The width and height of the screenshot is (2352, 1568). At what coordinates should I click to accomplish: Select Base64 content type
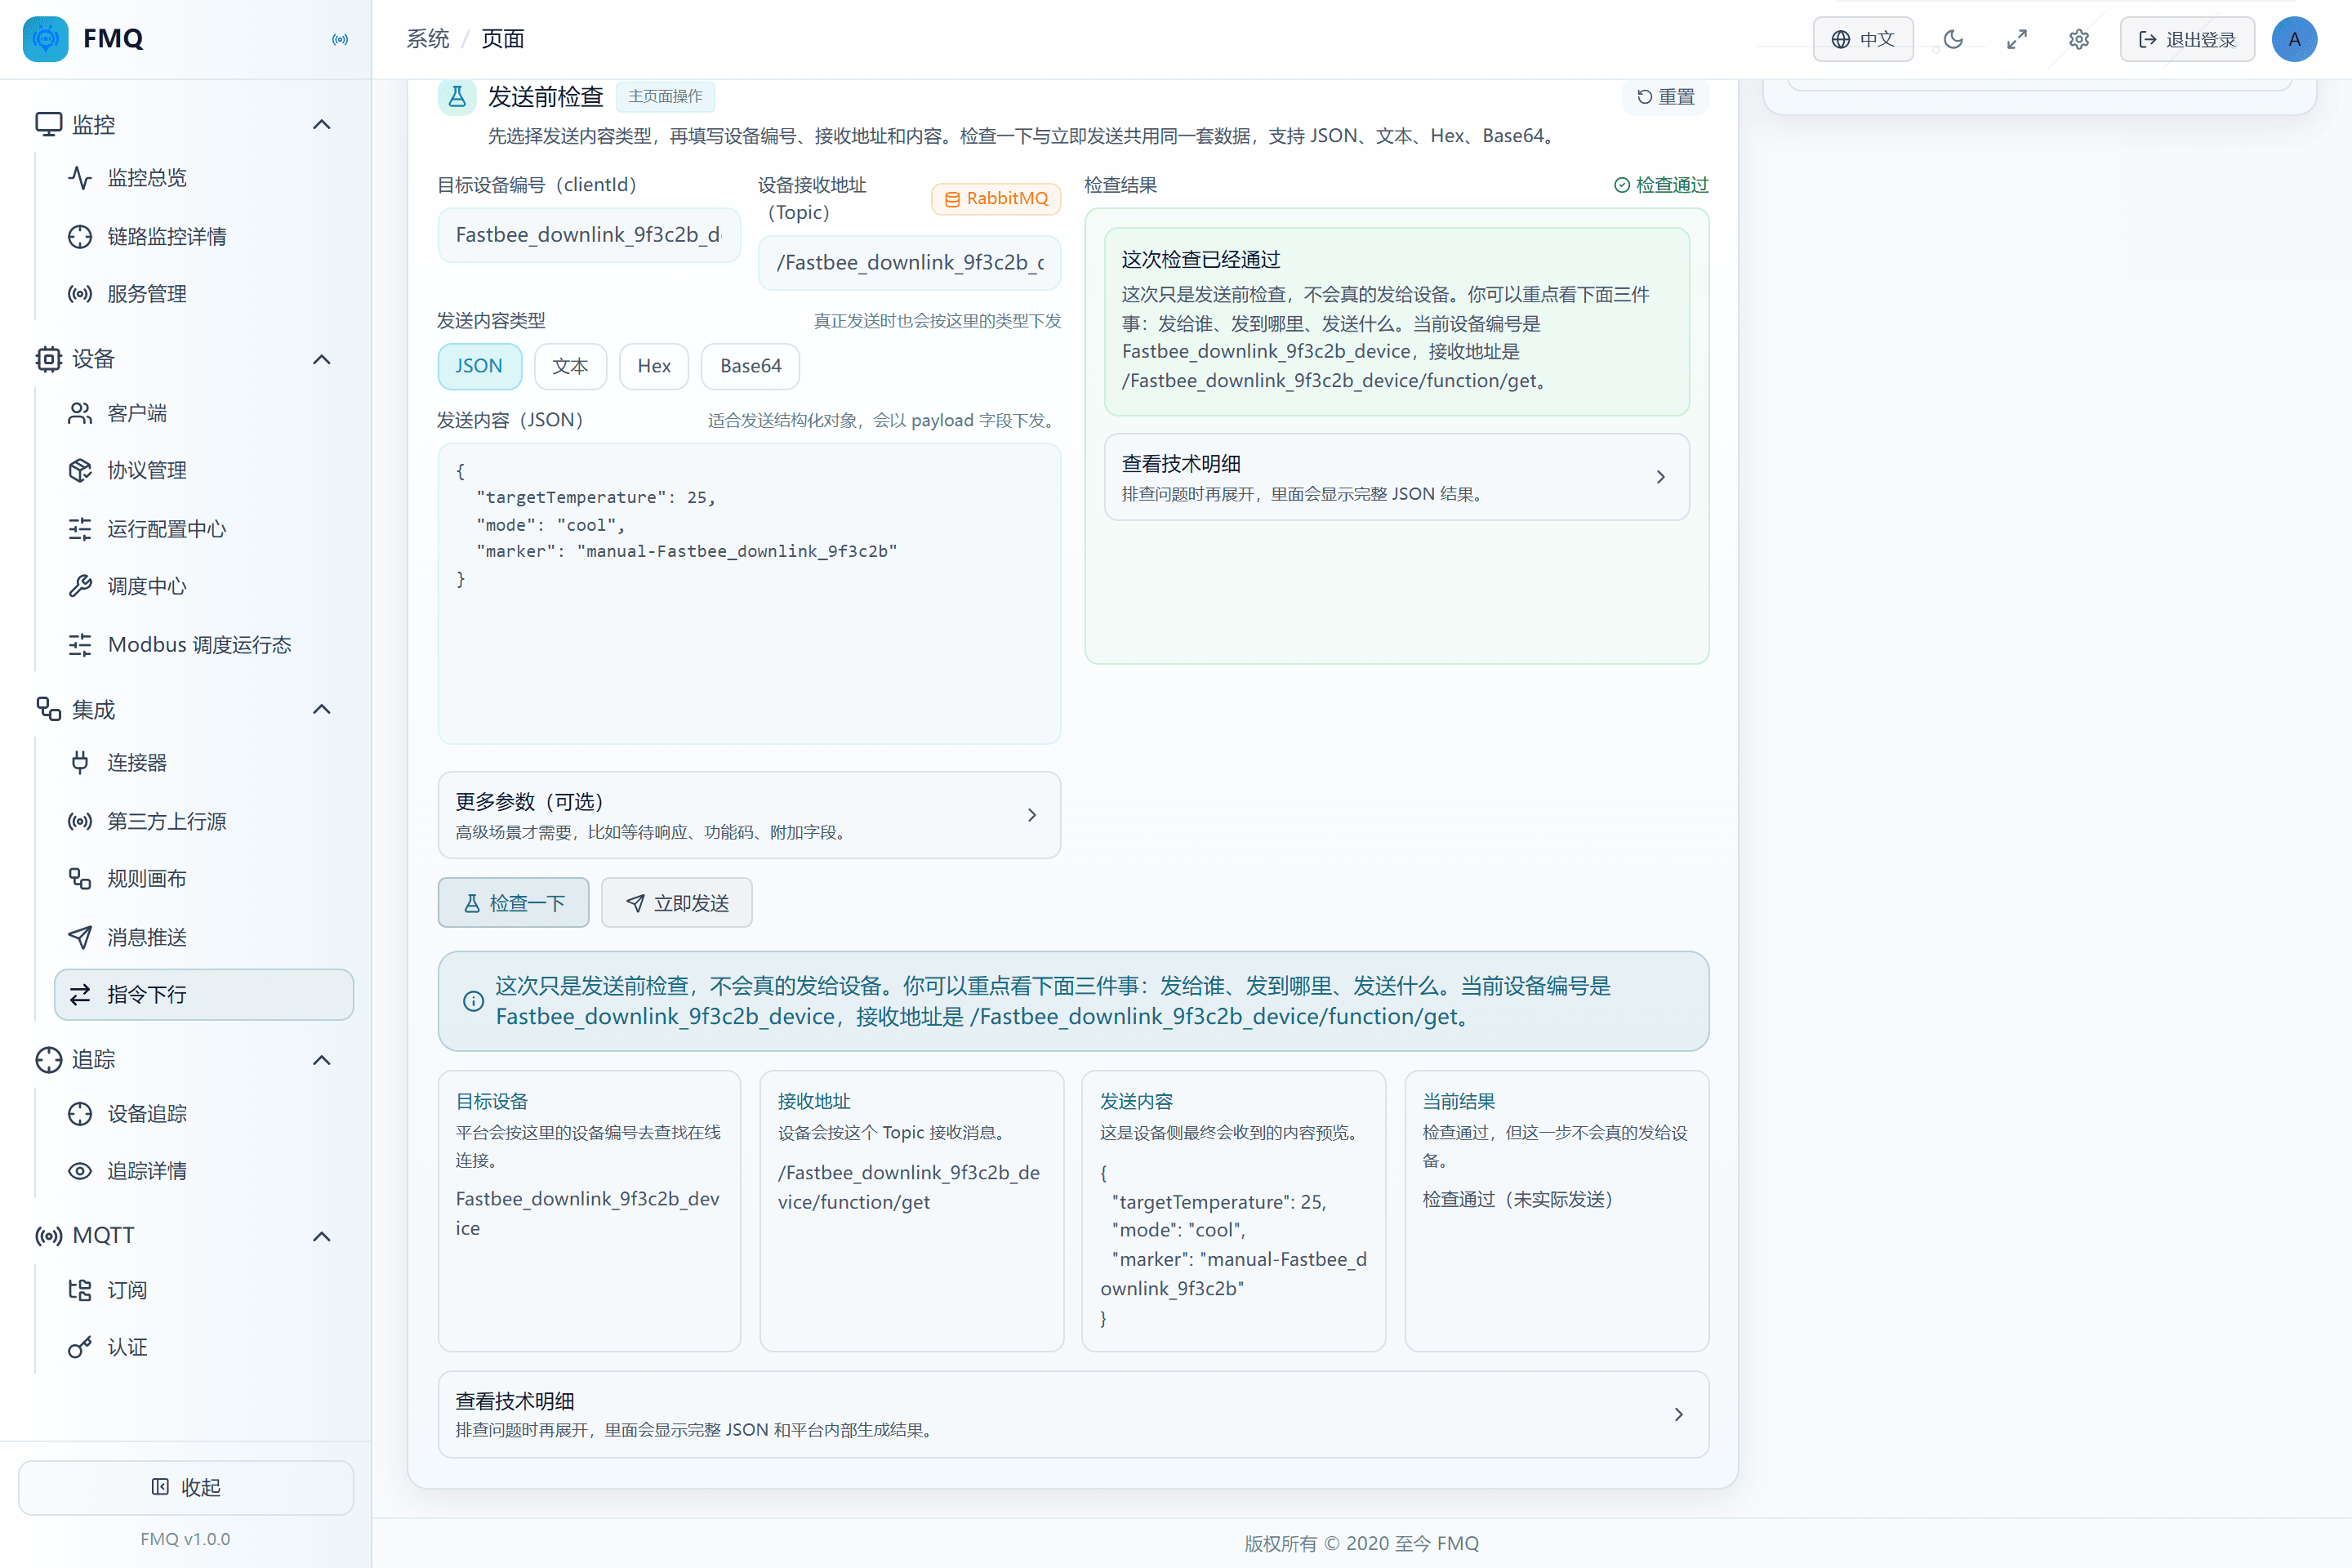coord(750,366)
